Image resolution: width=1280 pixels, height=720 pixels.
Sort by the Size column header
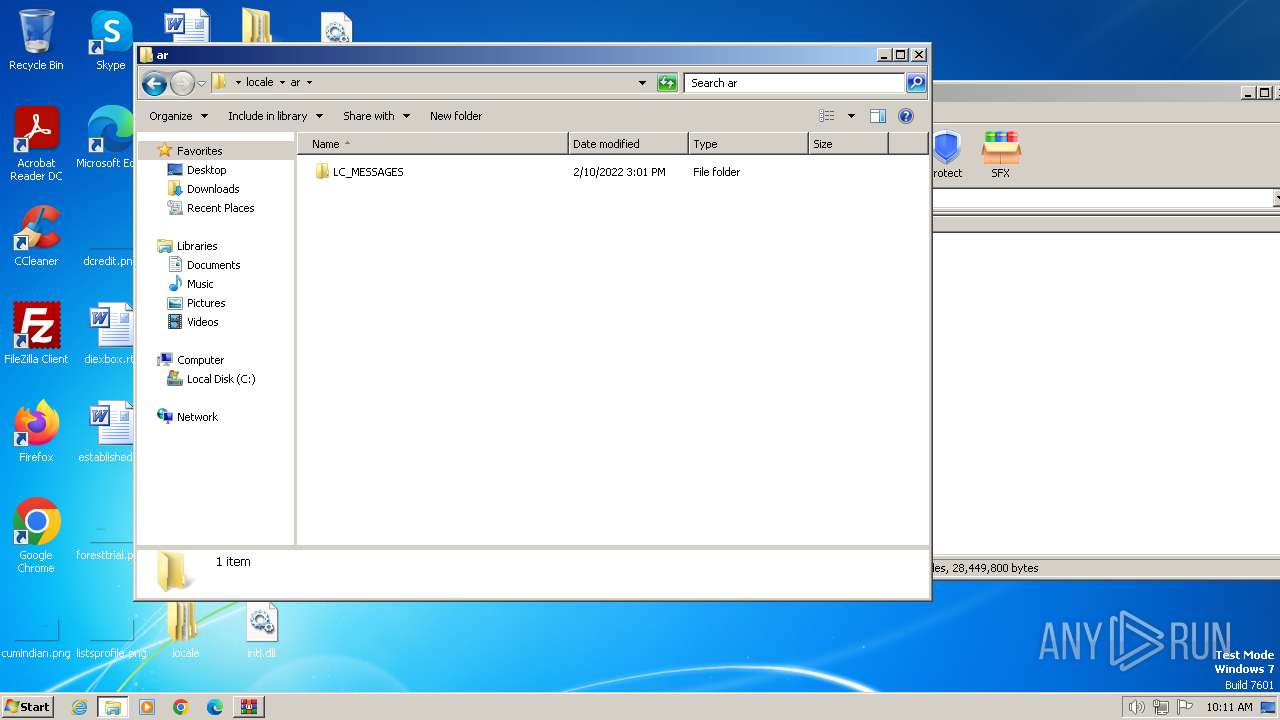[848, 144]
